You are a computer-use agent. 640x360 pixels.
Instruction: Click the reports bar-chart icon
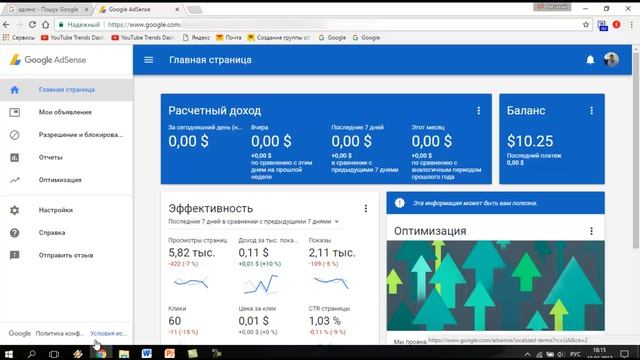(x=15, y=157)
